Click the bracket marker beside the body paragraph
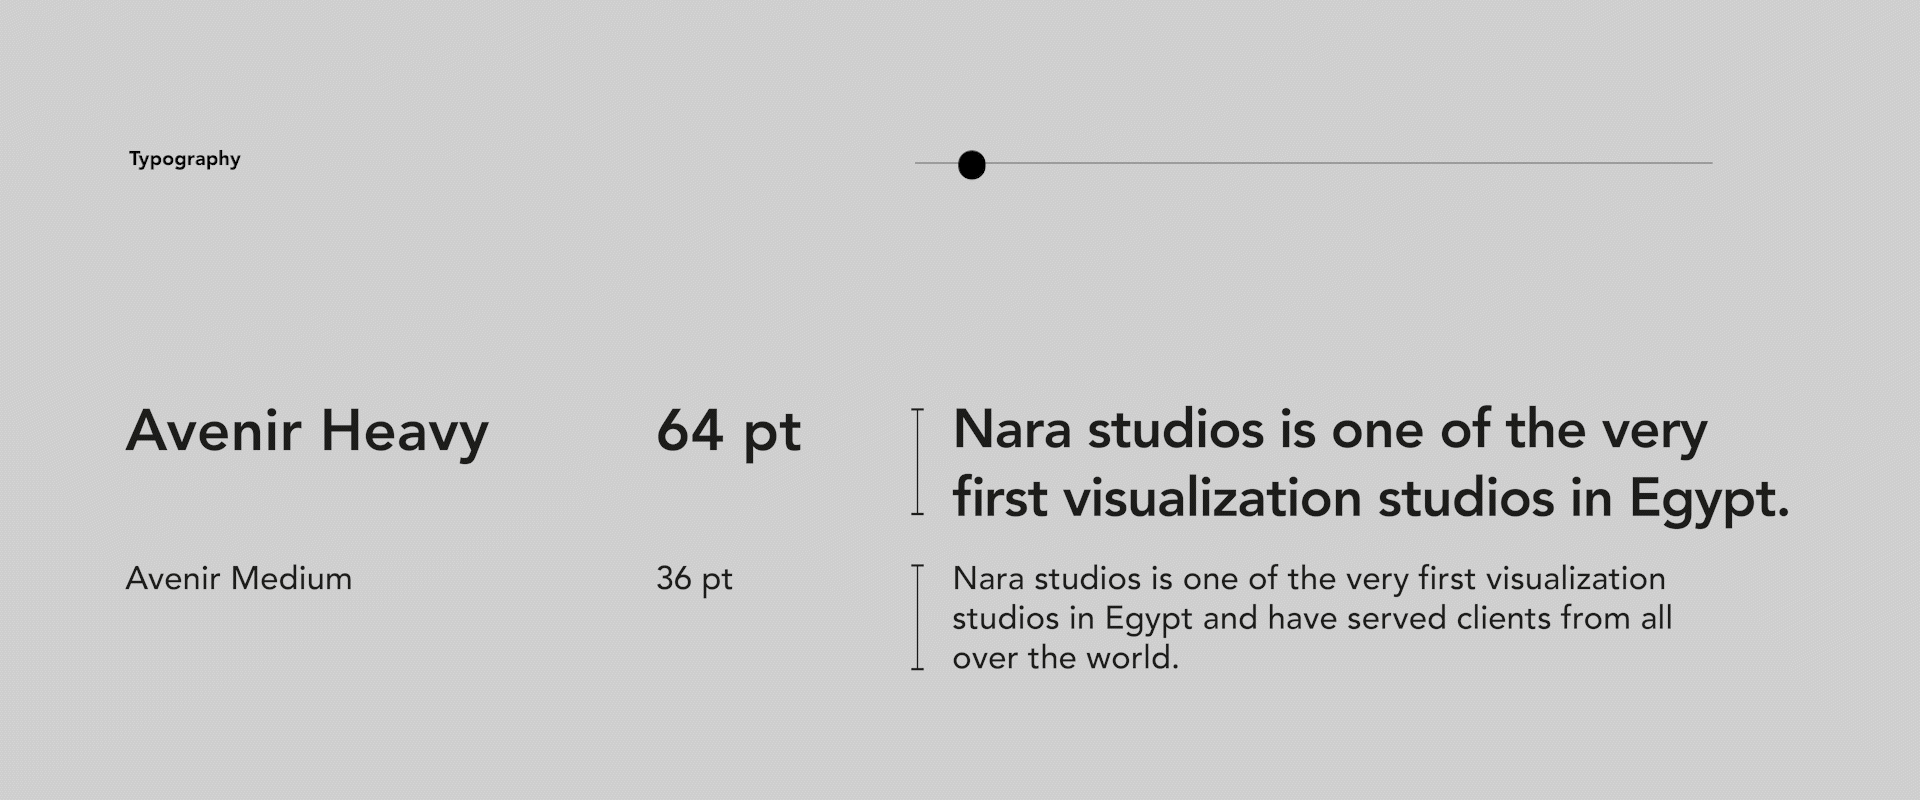1920x800 pixels. click(x=917, y=617)
